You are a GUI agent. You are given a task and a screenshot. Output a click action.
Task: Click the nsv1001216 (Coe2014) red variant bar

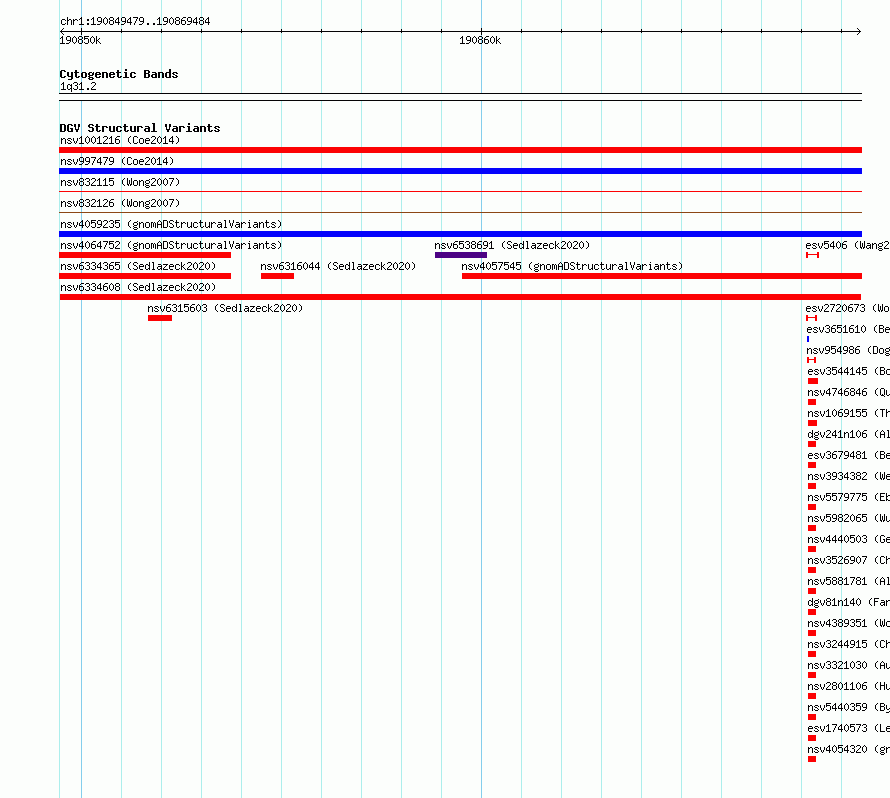click(460, 150)
